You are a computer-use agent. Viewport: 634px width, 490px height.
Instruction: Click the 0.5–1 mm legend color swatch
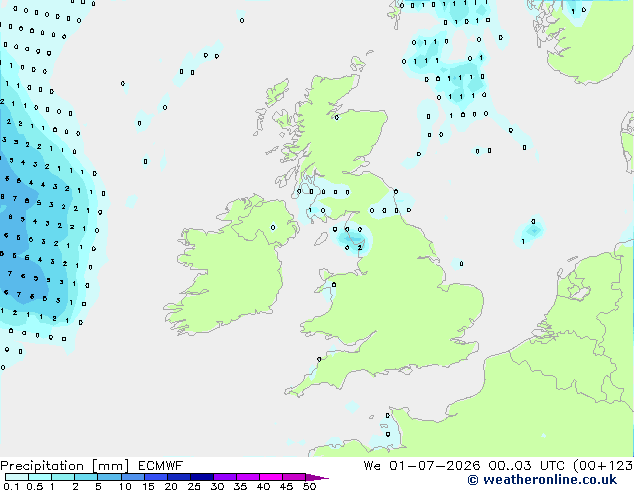click(x=40, y=477)
